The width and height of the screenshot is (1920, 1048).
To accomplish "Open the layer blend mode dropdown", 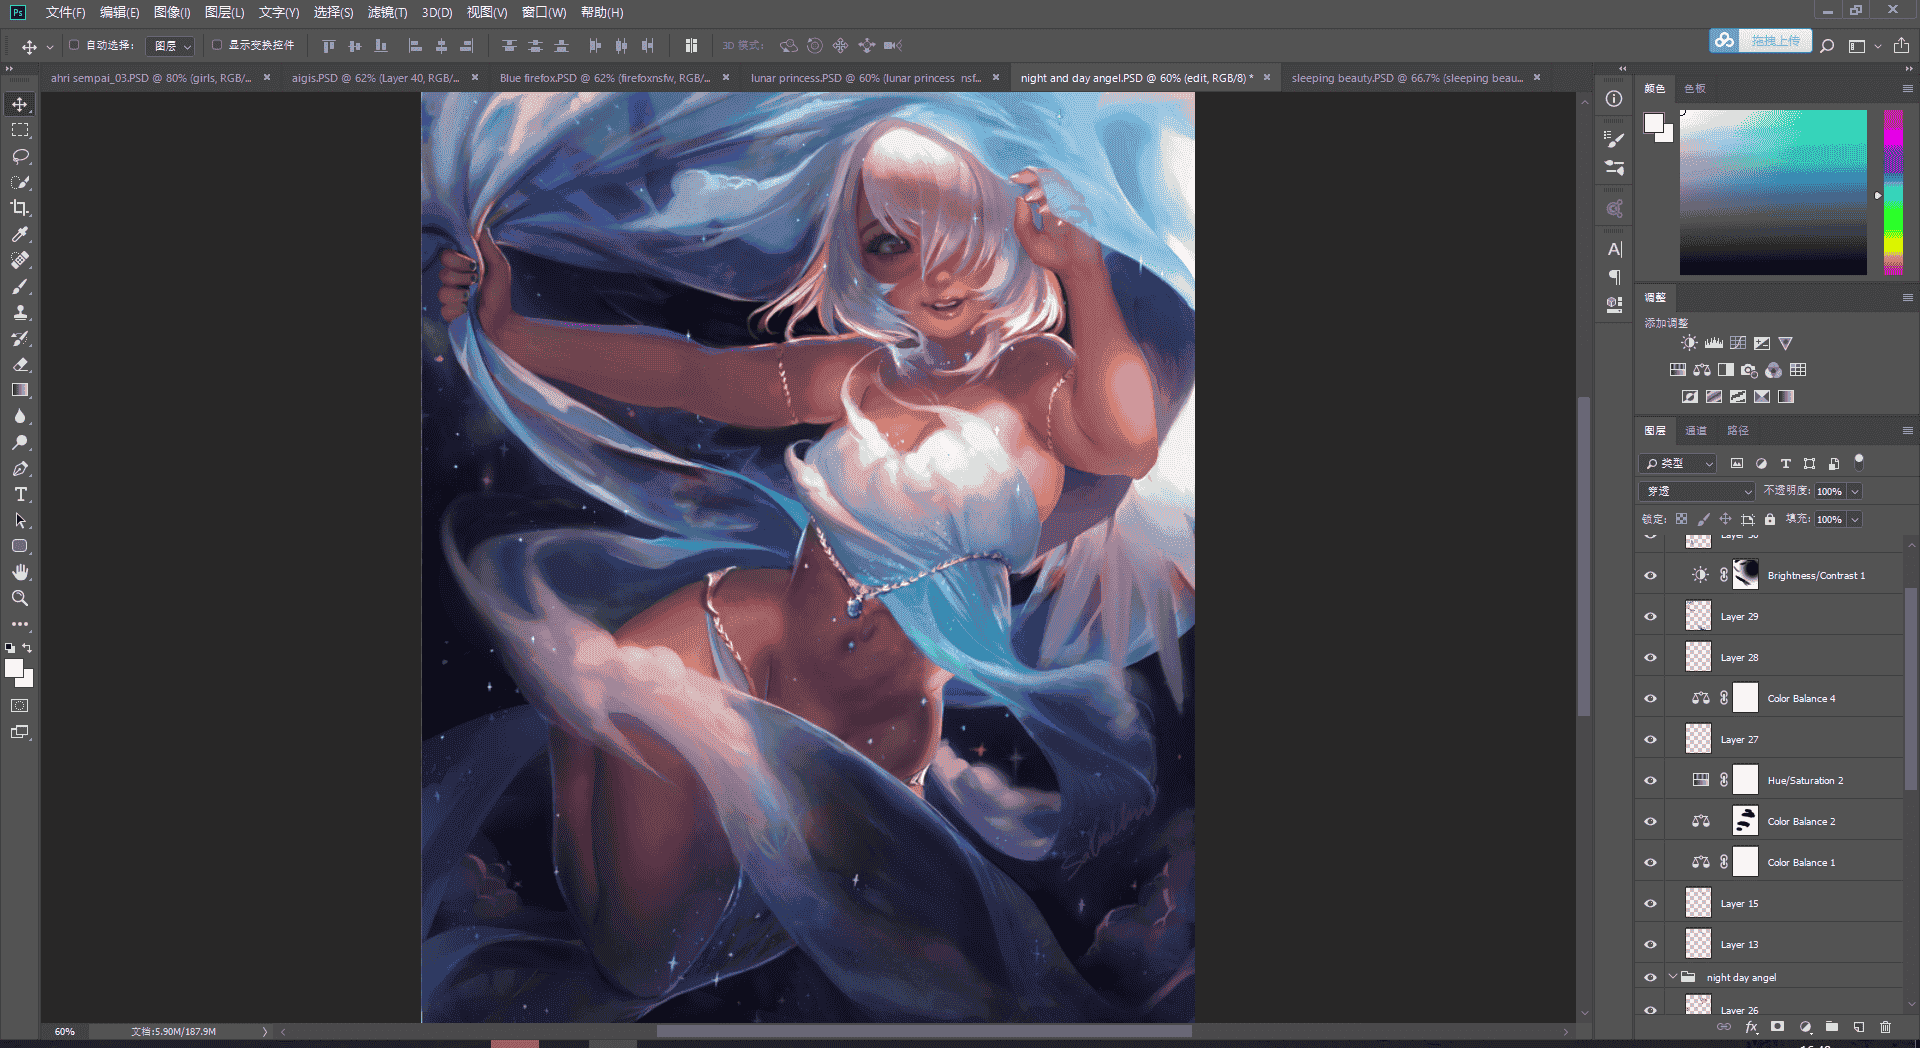I will click(1697, 491).
